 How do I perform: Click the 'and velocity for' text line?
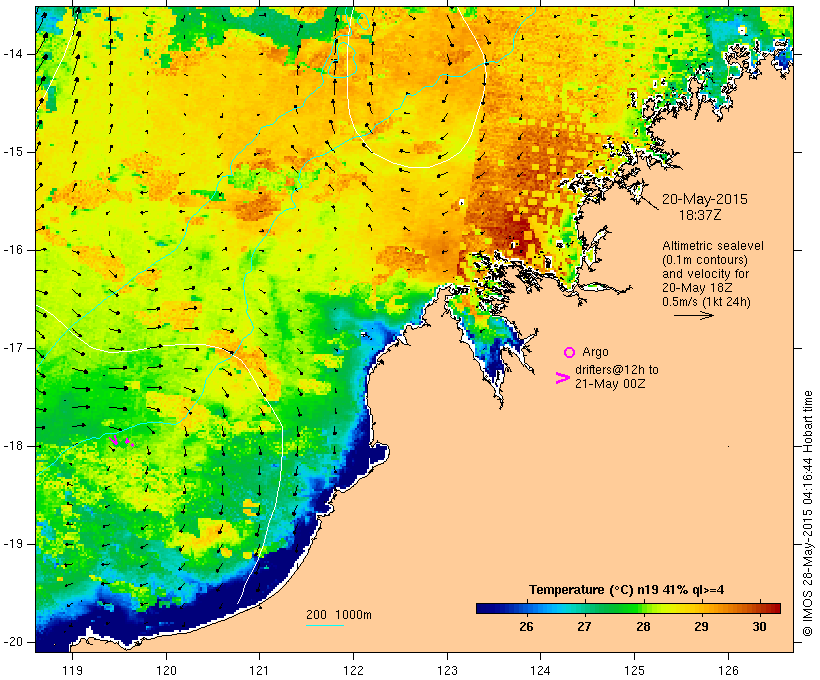pos(705,274)
